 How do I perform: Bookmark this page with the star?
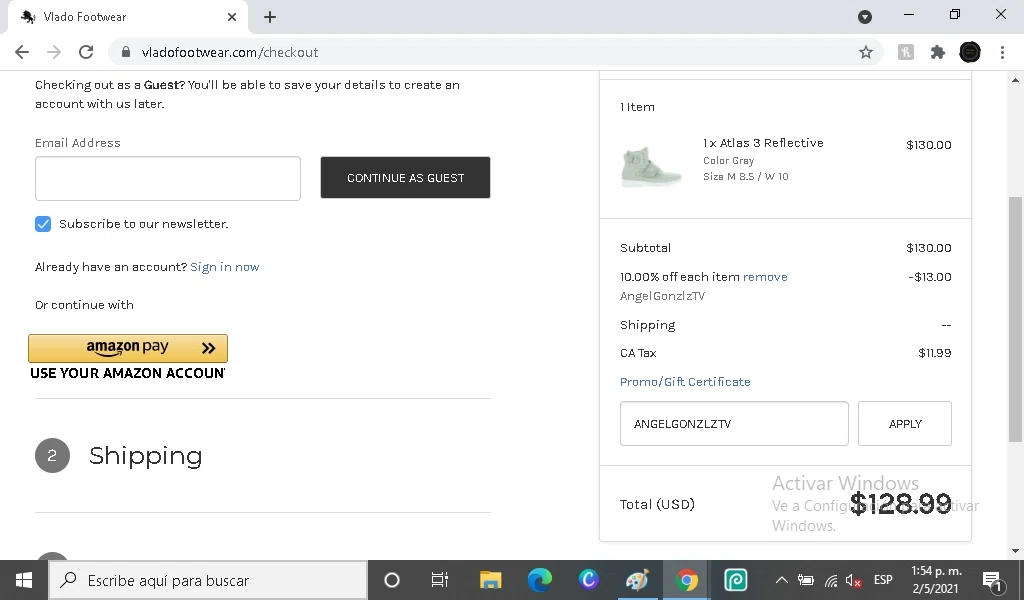coord(865,52)
